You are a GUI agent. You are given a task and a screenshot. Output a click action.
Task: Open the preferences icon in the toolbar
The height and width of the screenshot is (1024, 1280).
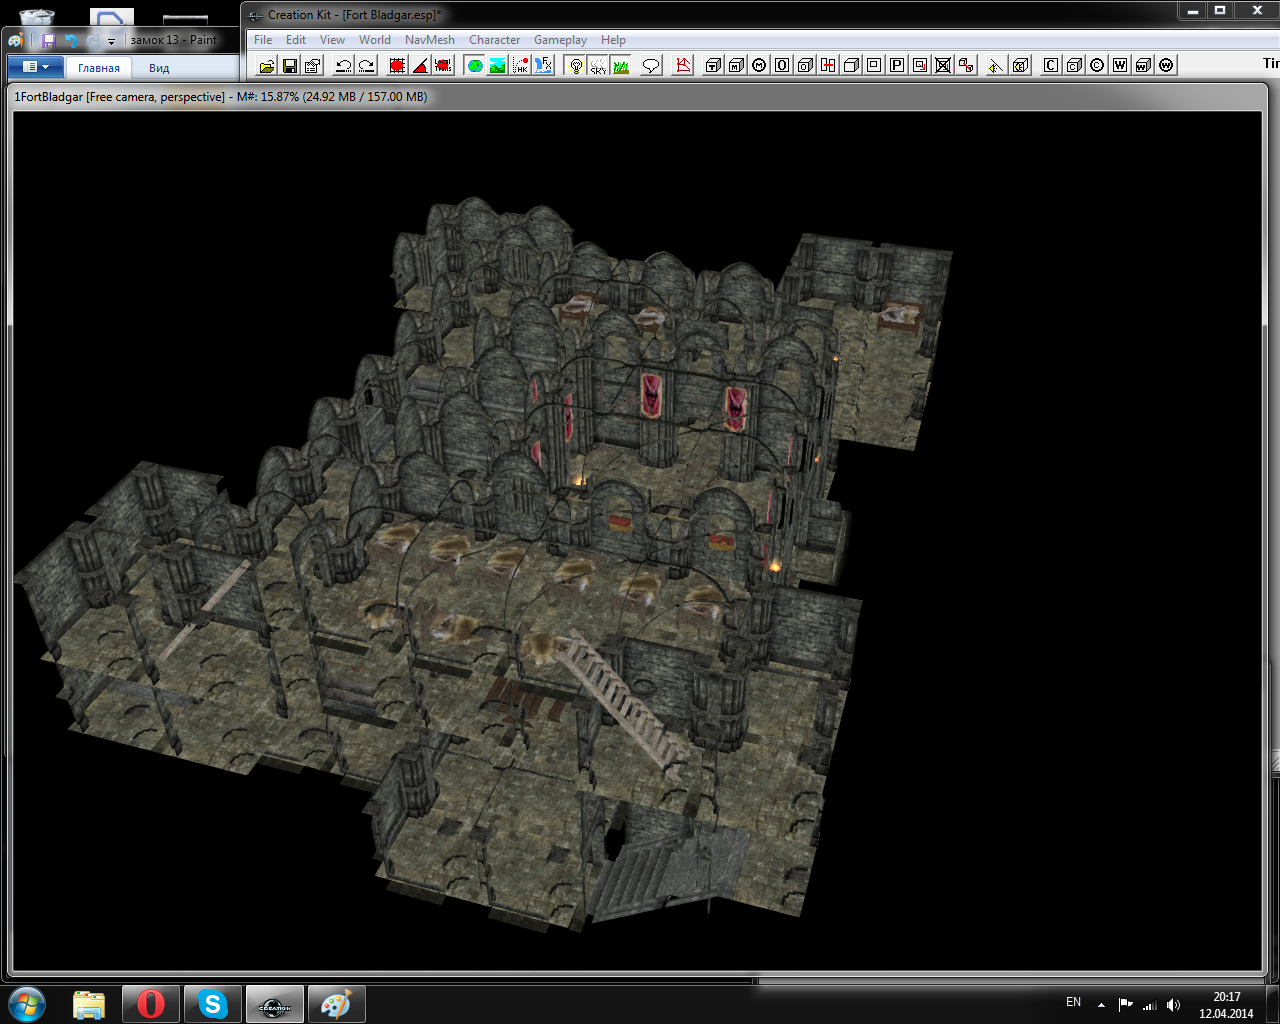click(313, 65)
